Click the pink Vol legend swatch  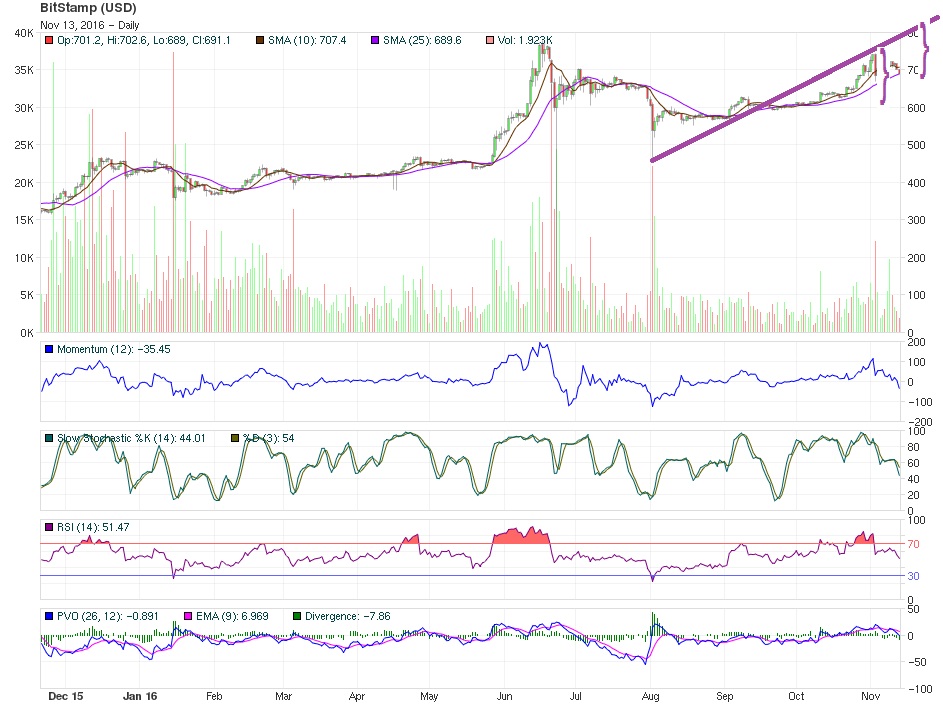pos(490,40)
